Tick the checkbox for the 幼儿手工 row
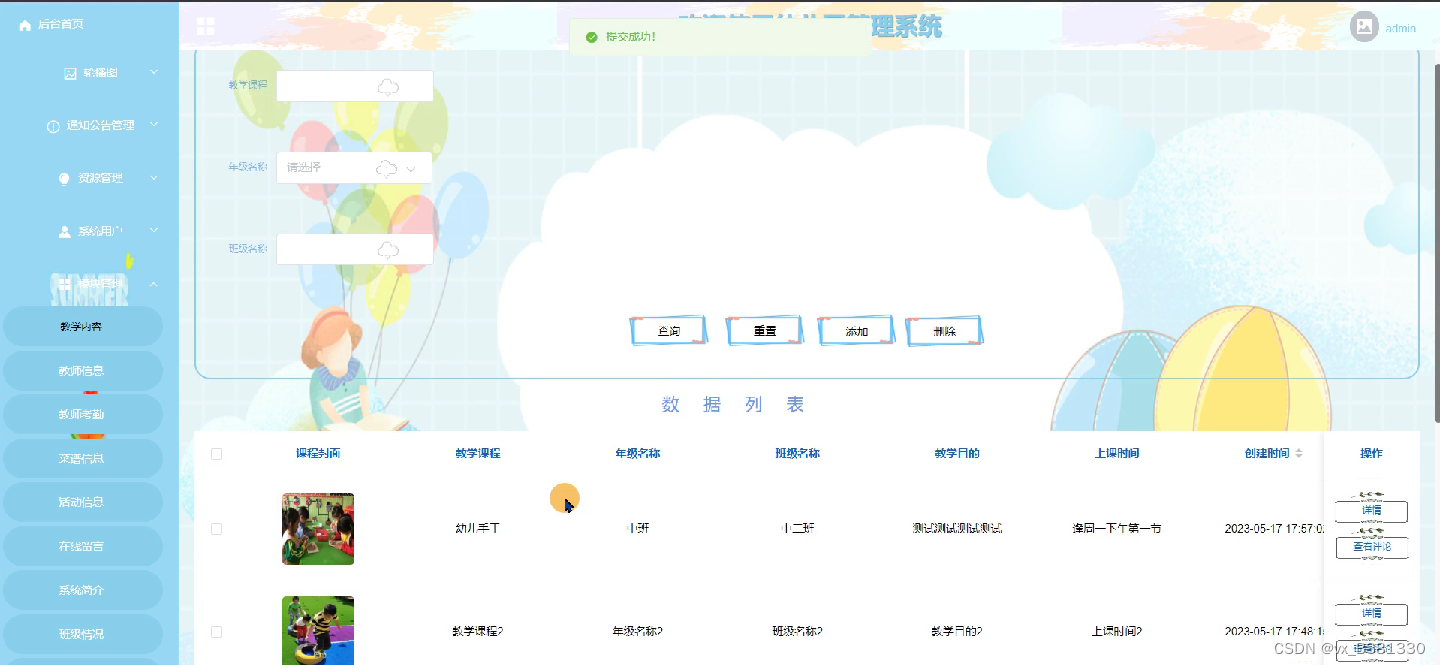The width and height of the screenshot is (1440, 665). (x=216, y=528)
